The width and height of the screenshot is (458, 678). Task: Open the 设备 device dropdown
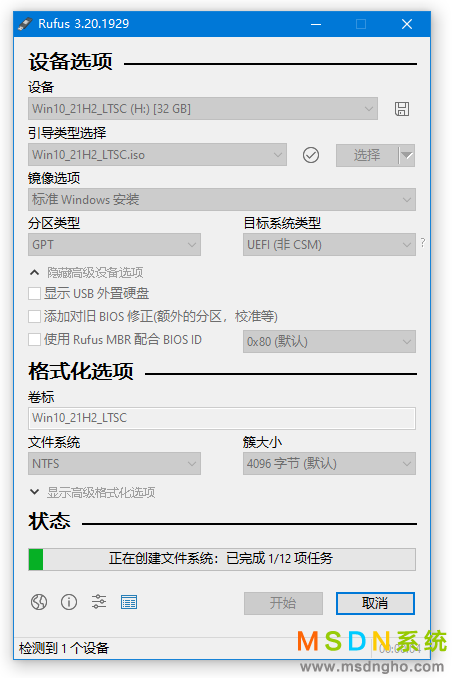[x=203, y=109]
